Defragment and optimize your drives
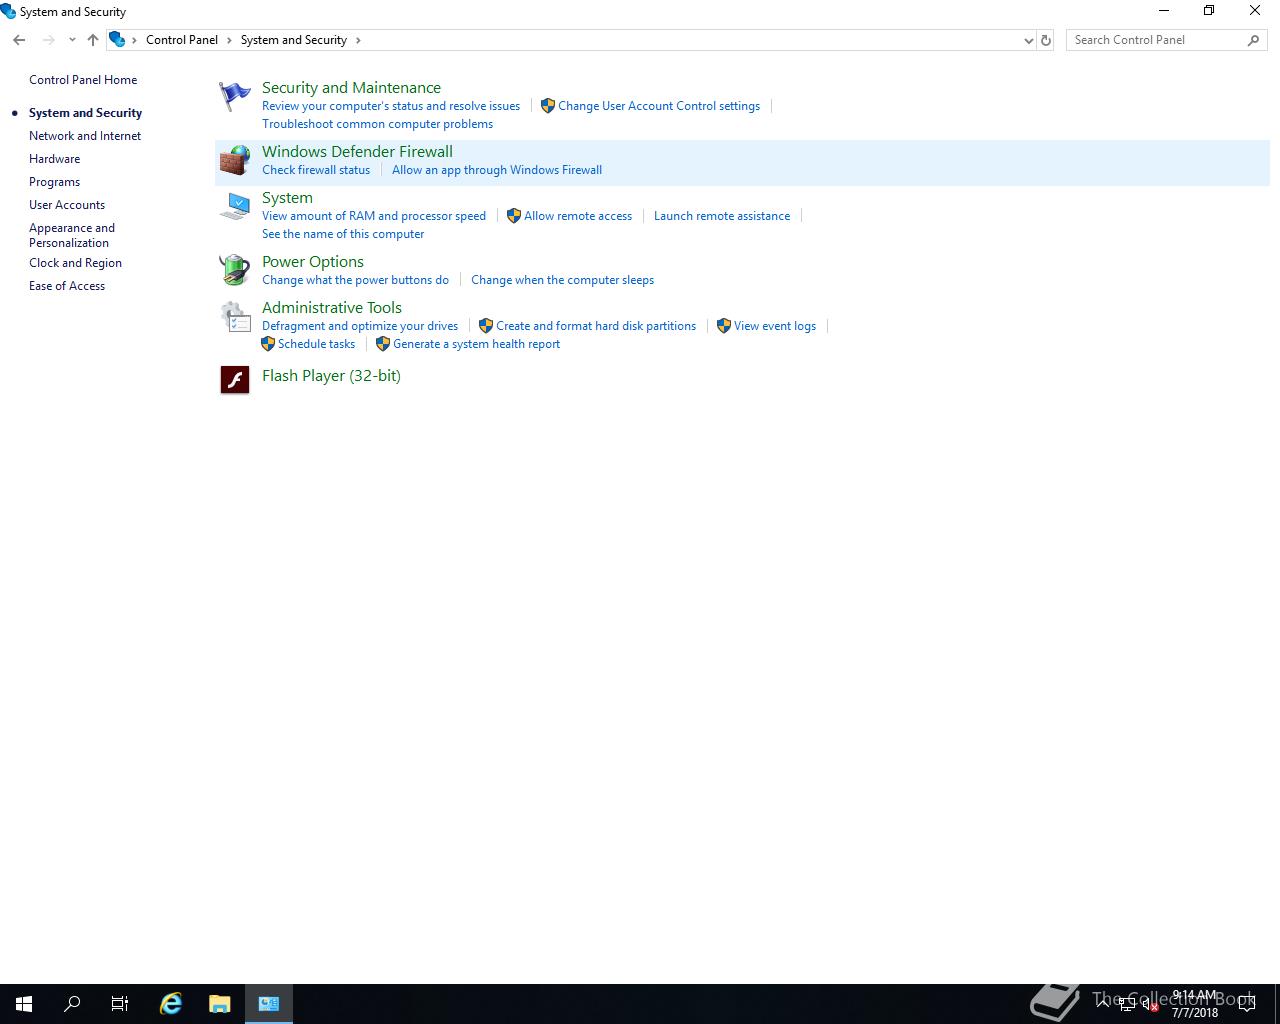The height and width of the screenshot is (1024, 1280). tap(360, 326)
